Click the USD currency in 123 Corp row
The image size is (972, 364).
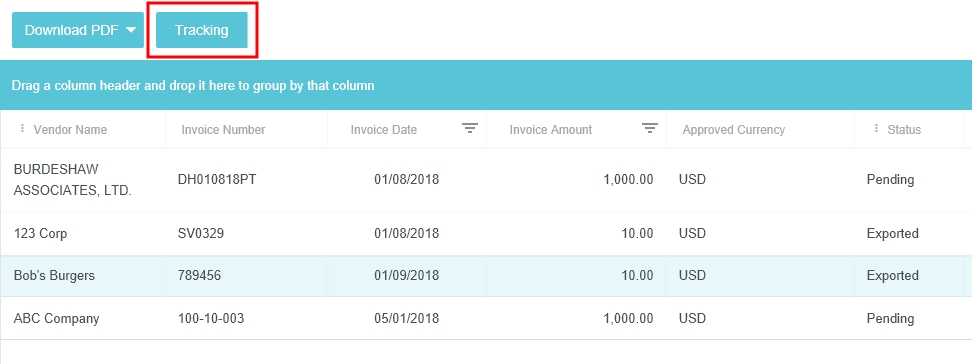[x=692, y=234]
